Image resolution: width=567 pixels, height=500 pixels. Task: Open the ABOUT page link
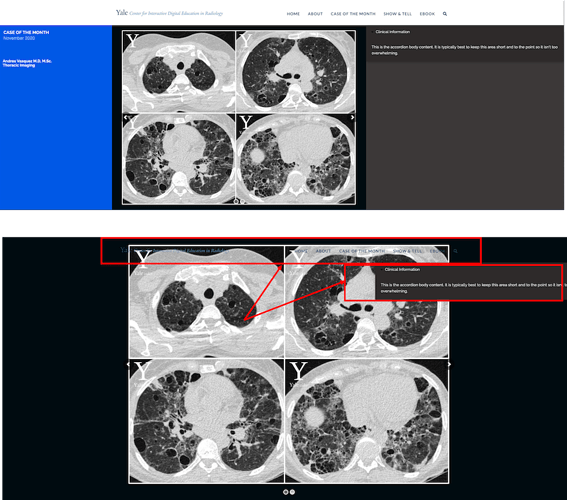tap(315, 14)
